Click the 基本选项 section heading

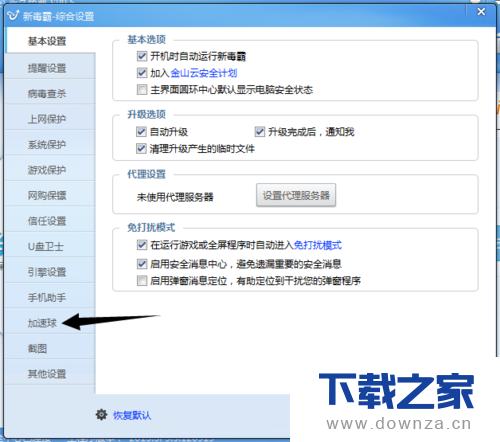147,39
